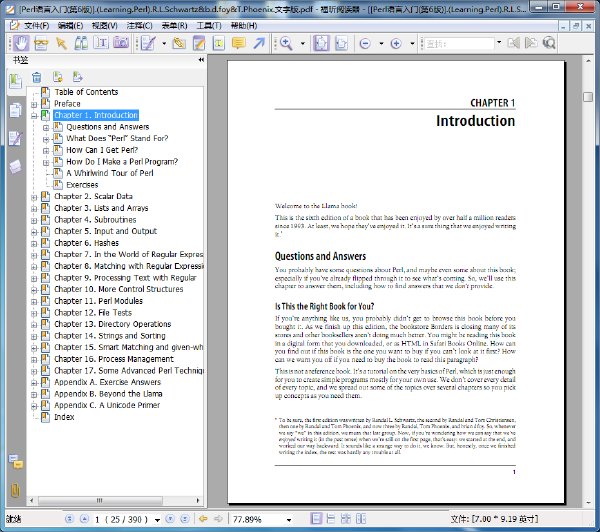The image size is (600, 532).
Task: Click the bookmarks horizontal scrollbar thumb
Action: pos(100,500)
